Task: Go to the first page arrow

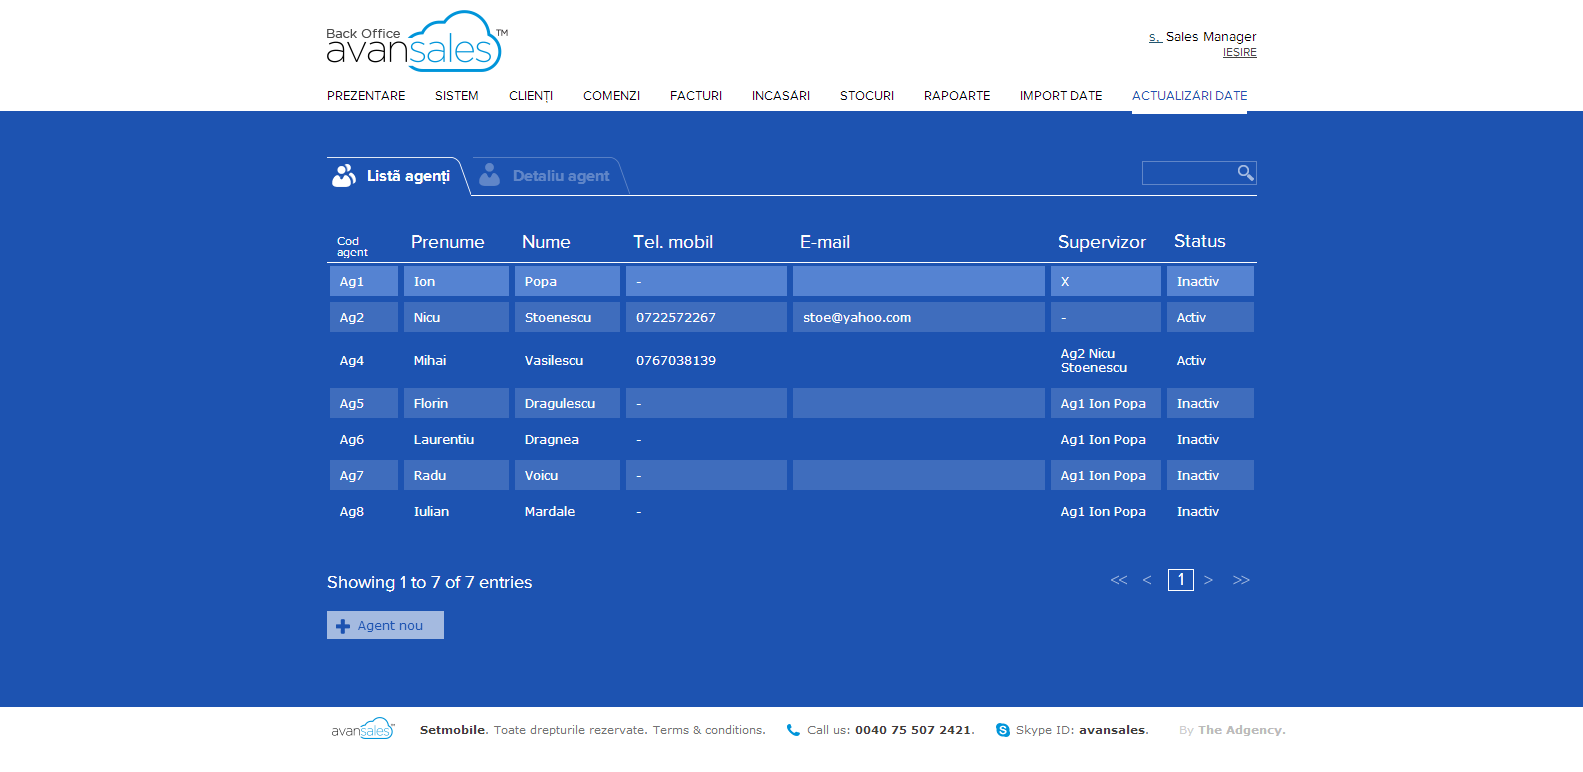Action: [x=1119, y=580]
